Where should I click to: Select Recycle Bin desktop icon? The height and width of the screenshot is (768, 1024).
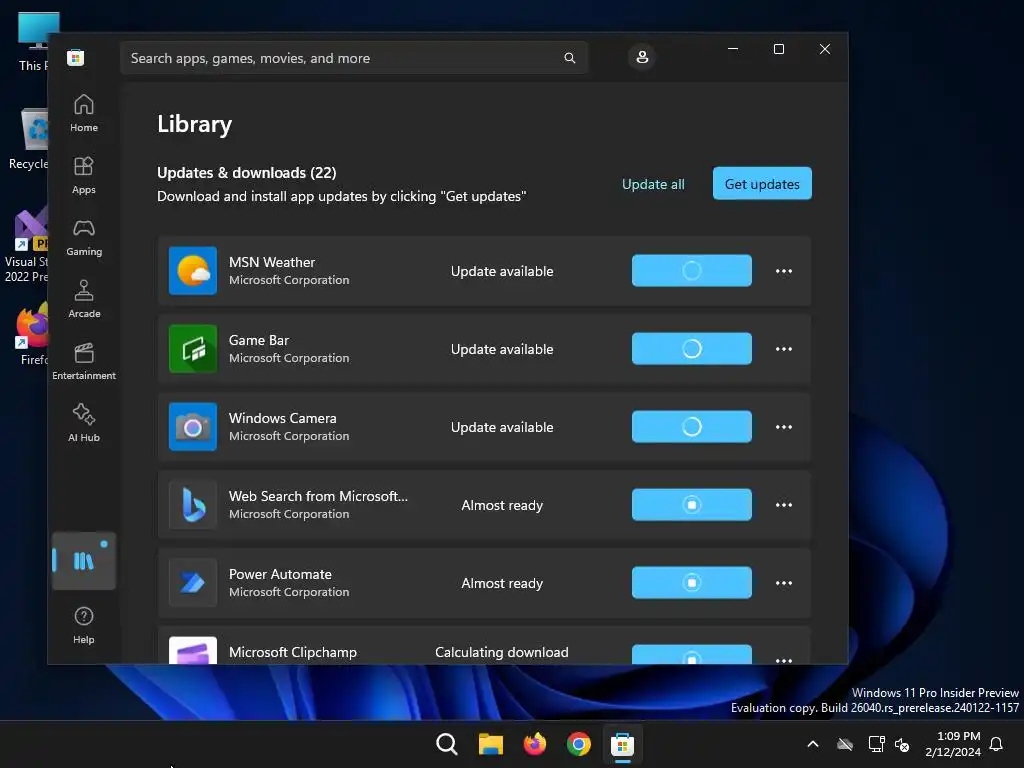click(x=29, y=139)
